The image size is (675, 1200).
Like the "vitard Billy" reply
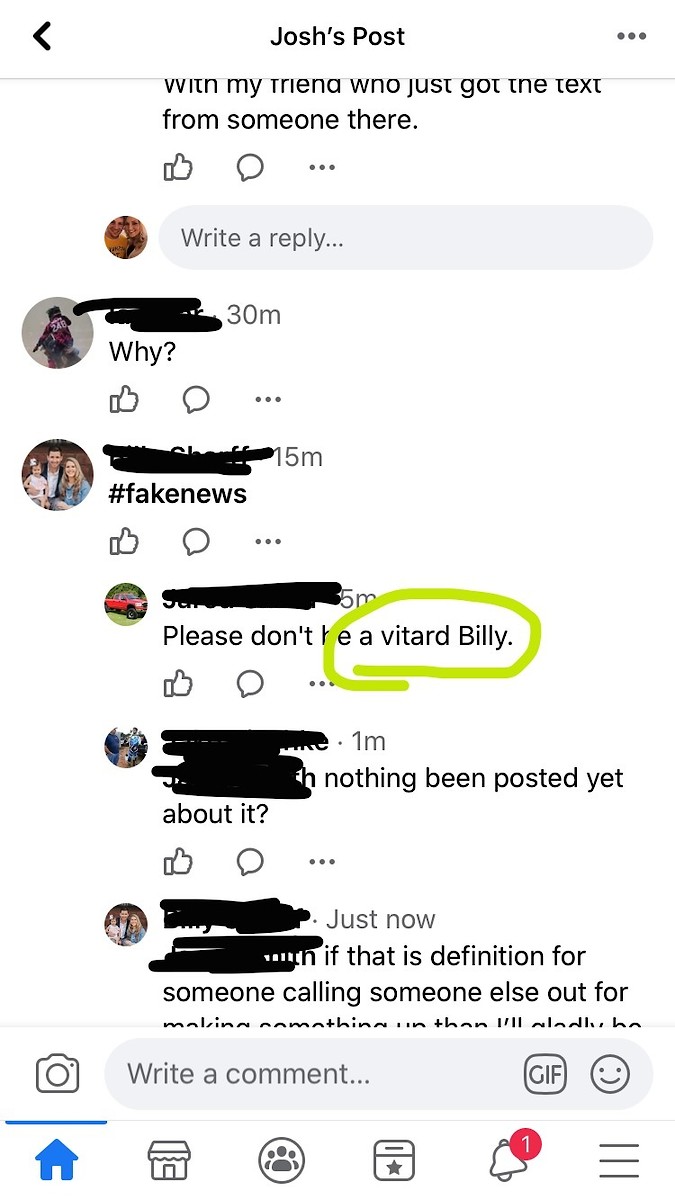178,684
